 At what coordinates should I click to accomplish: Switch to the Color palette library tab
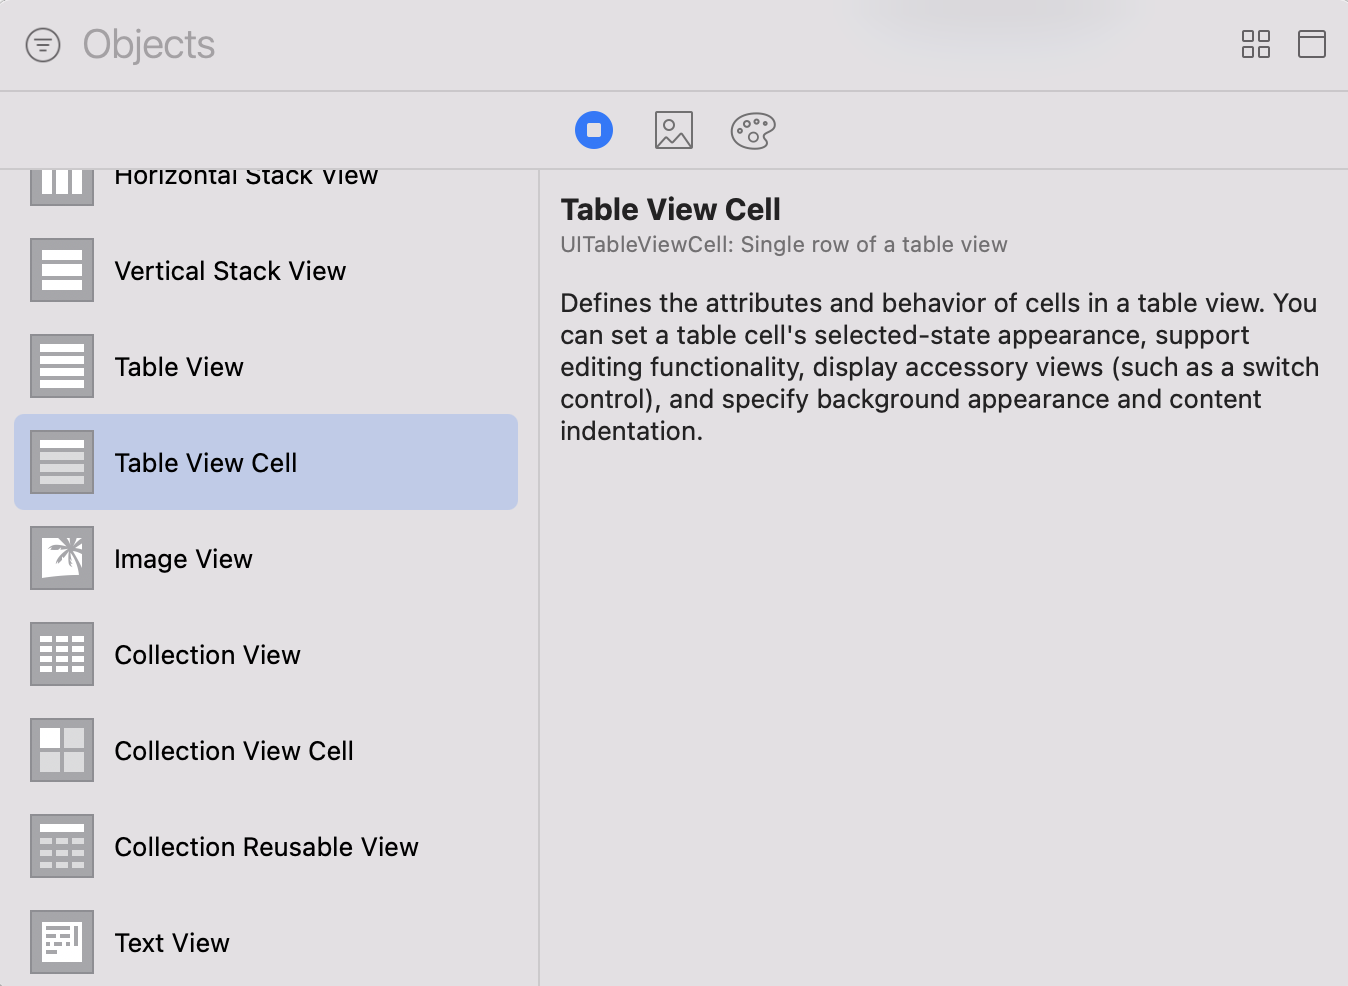point(753,130)
